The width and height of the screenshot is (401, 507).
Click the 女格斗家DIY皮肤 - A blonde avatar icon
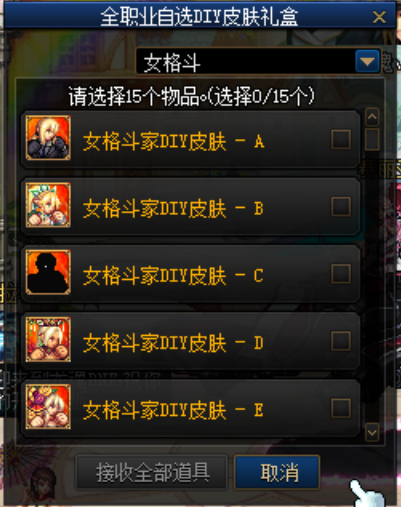click(x=48, y=138)
